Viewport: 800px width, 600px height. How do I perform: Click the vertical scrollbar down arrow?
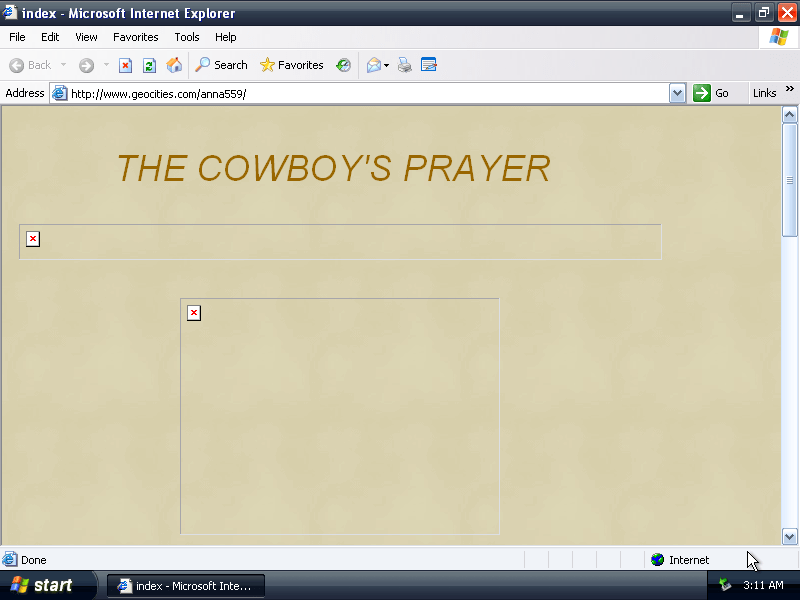click(789, 537)
